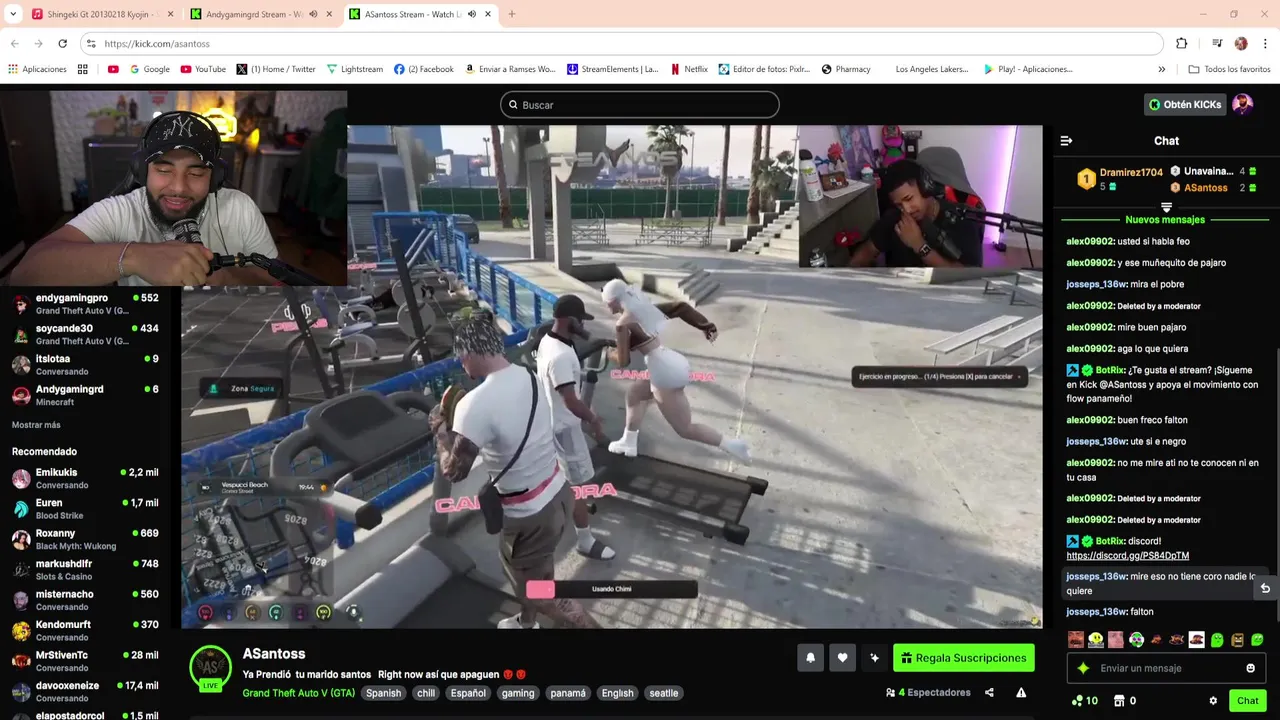Screen dimensions: 1280x720
Task: Open recommended channel Roxanny
Action: pos(85,539)
